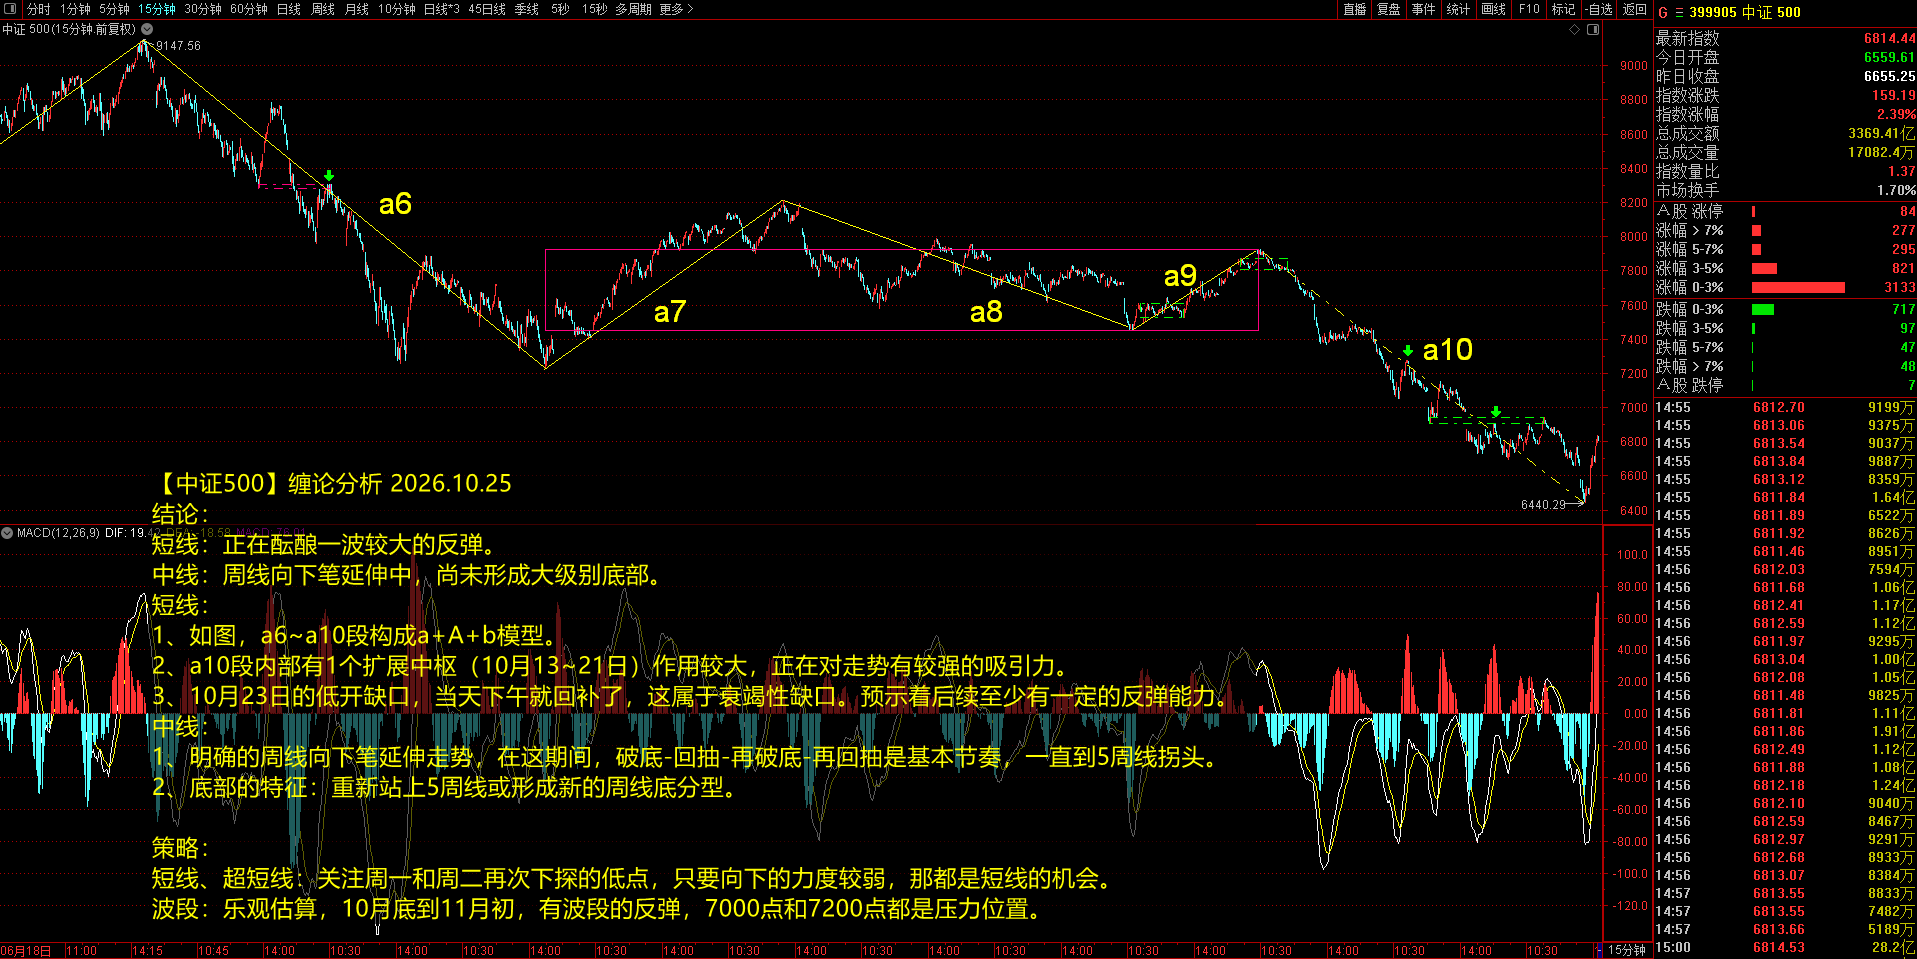The width and height of the screenshot is (1917, 959).
Task: Open the chart settings circle next to 中证500 title
Action: [x=147, y=29]
